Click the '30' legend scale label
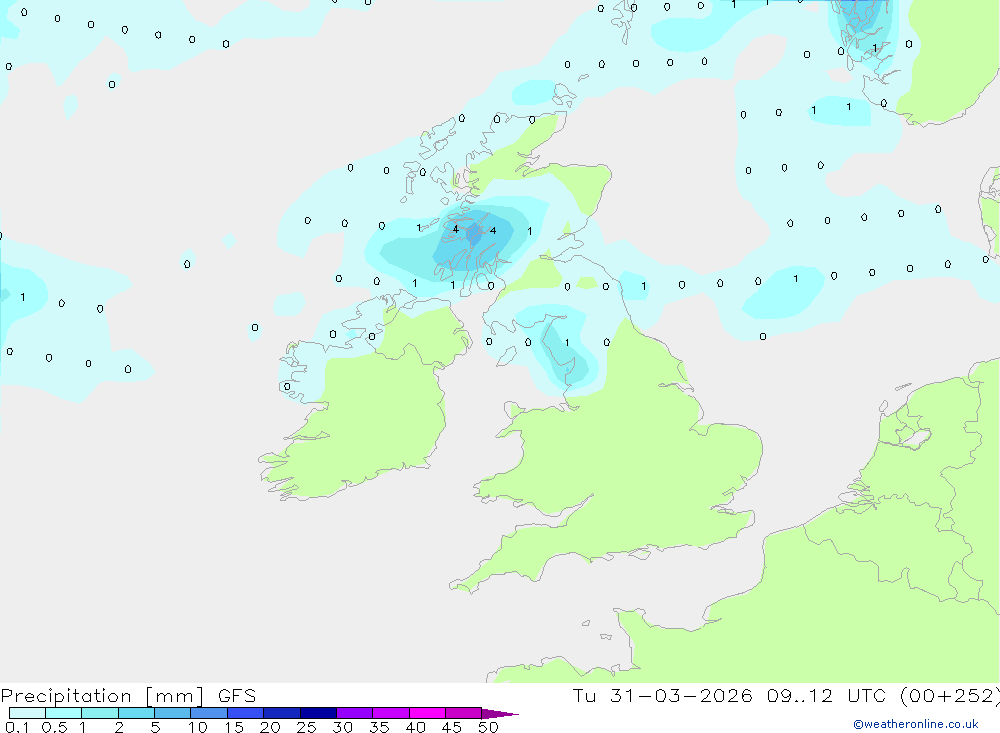 pyautogui.click(x=342, y=727)
